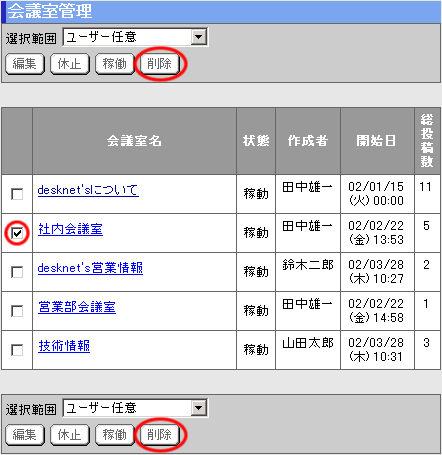Viewport: 442px width, 455px height.
Task: Click the top 休止 suspend button
Action: (70, 64)
